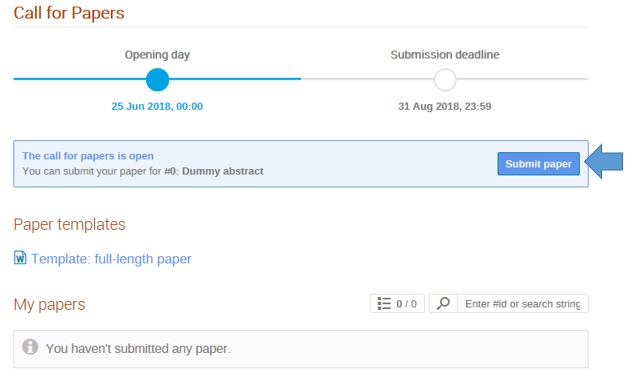Viewport: 633px width, 379px height.
Task: Click the date 25 Jun 2018, 00:00
Action: coord(157,106)
